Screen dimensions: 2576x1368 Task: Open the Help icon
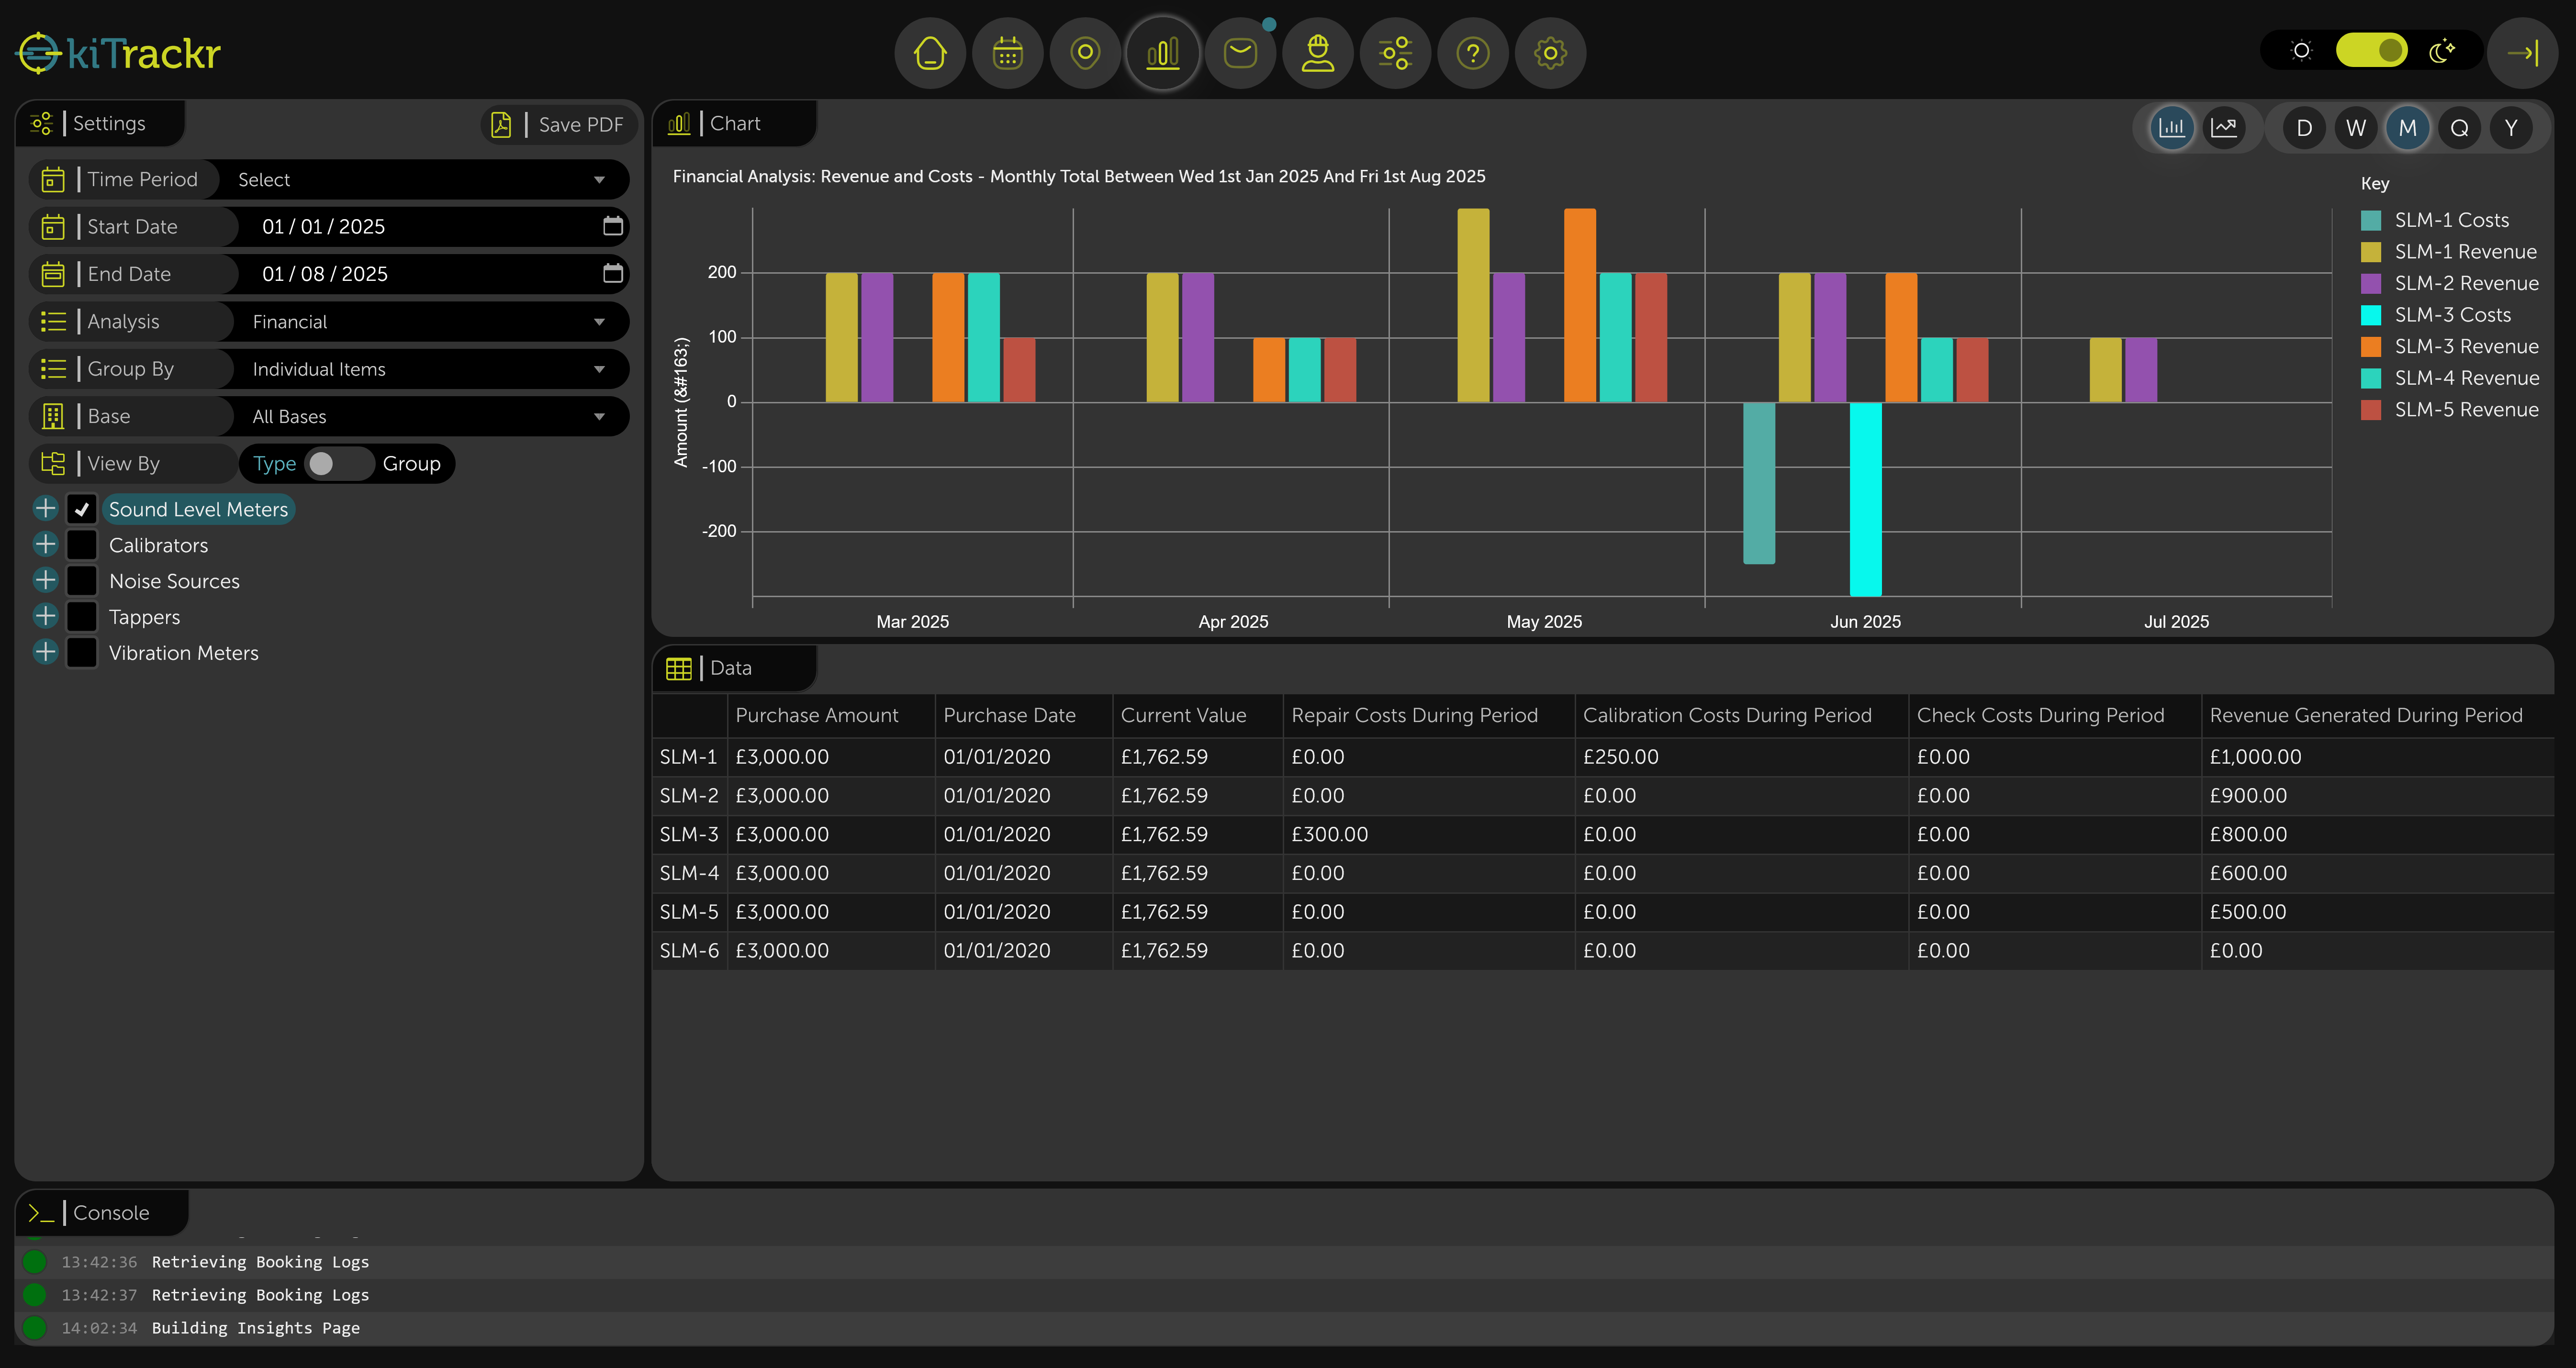pos(1472,52)
